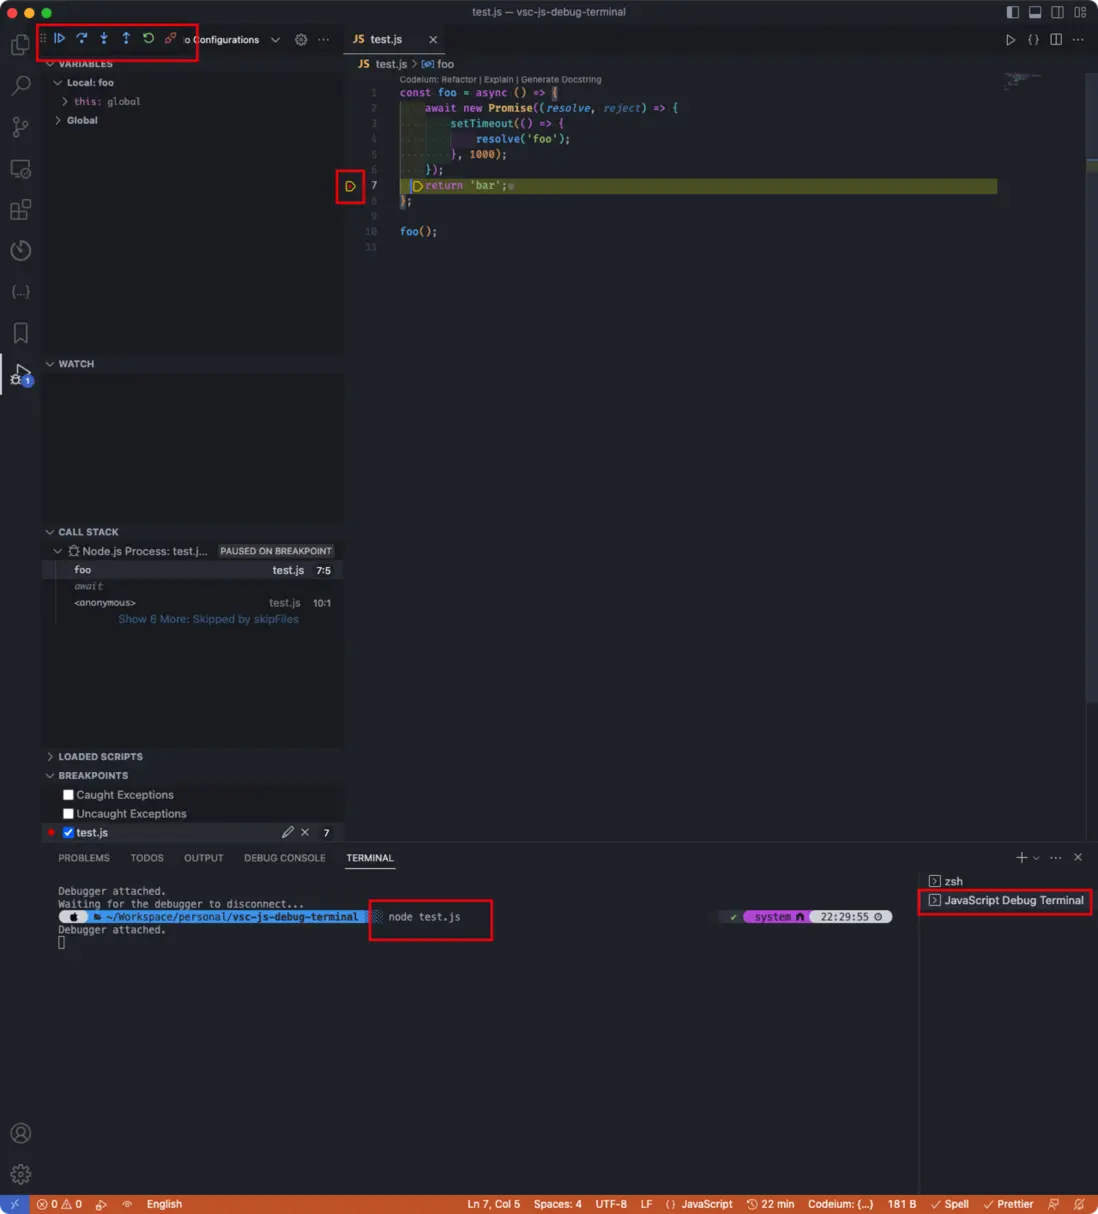The height and width of the screenshot is (1214, 1098).
Task: Continue debugging with the Continue button
Action: click(60, 39)
